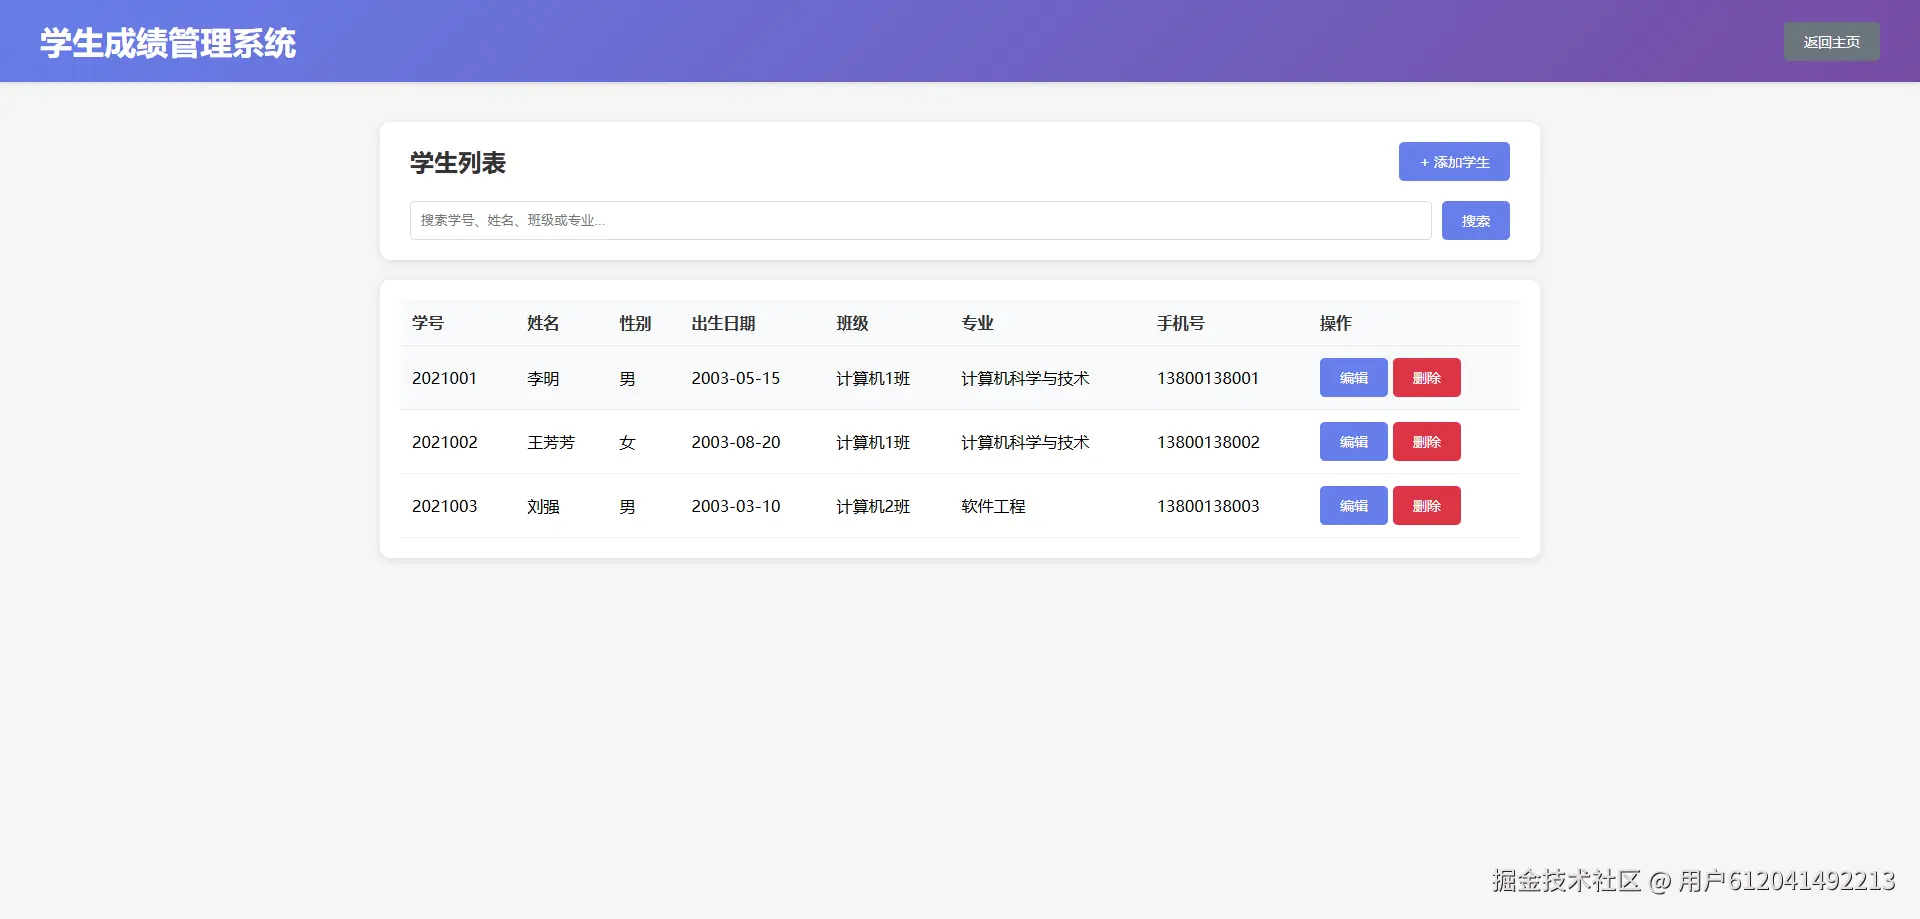Image resolution: width=1920 pixels, height=919 pixels.
Task: Edit student 刘强's record
Action: [x=1353, y=506]
